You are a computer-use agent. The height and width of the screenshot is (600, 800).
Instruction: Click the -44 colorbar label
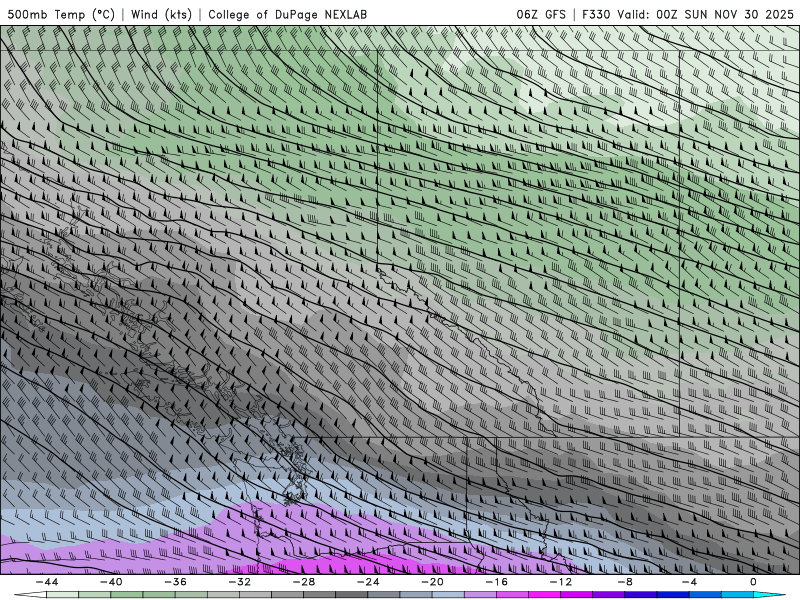(47, 582)
